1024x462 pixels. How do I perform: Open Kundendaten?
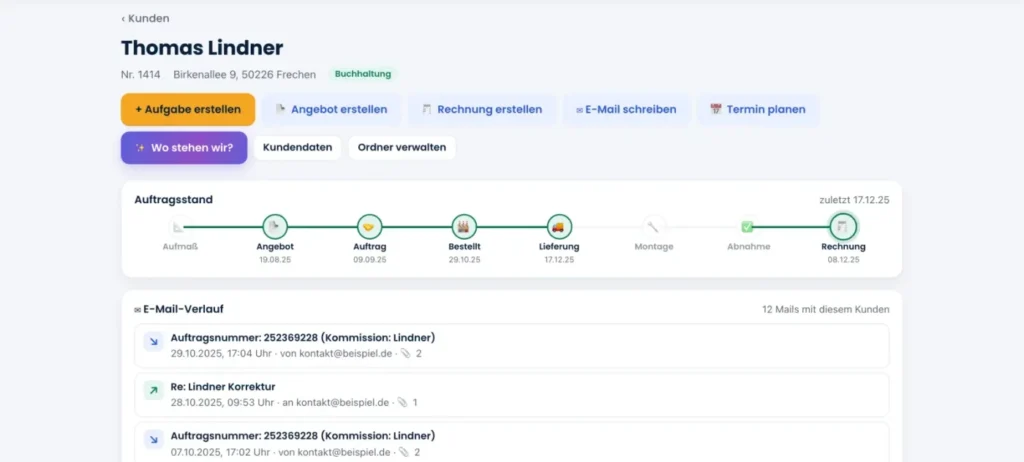tap(297, 148)
